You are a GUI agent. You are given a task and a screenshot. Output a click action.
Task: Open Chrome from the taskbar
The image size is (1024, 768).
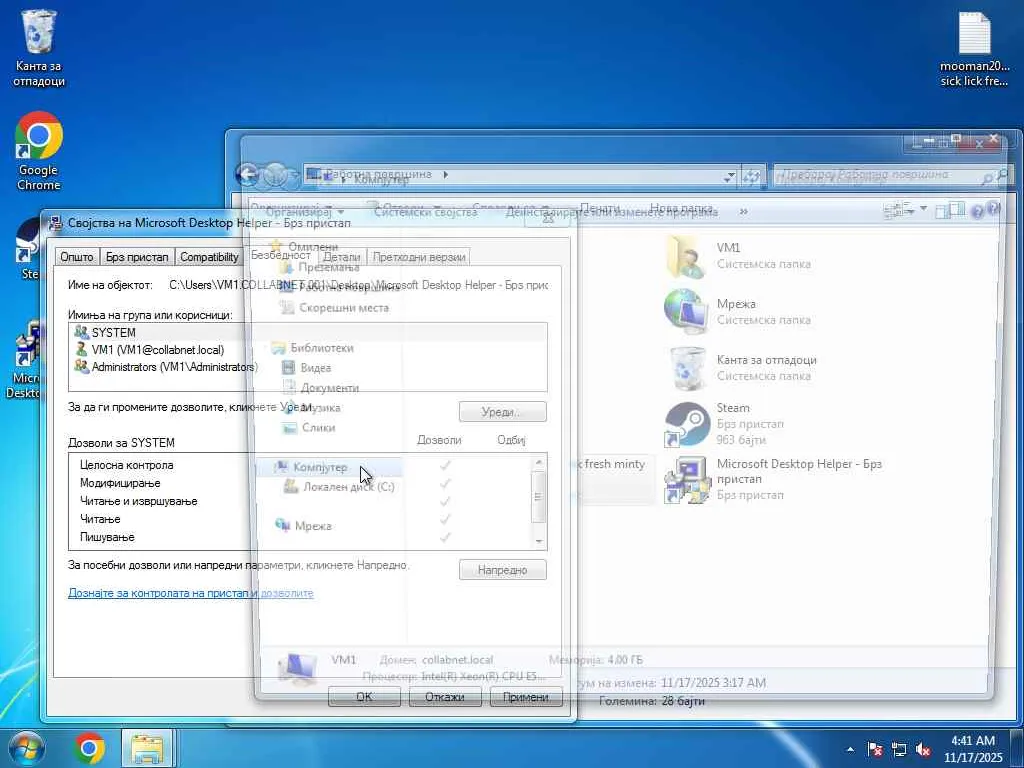click(89, 748)
